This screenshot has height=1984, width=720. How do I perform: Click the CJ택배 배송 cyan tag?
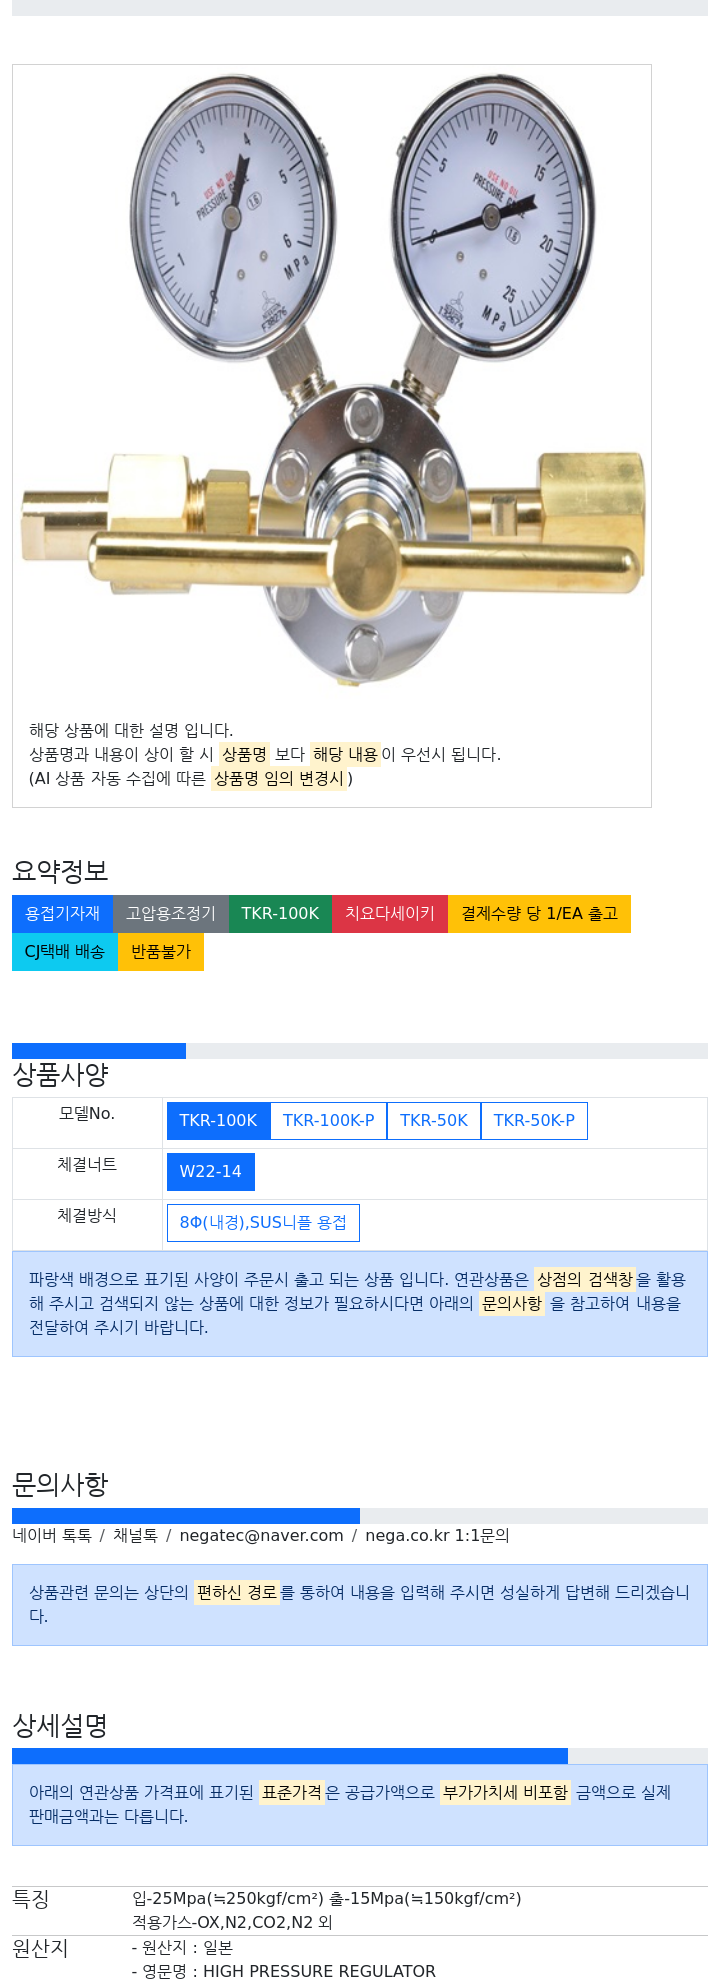click(65, 952)
